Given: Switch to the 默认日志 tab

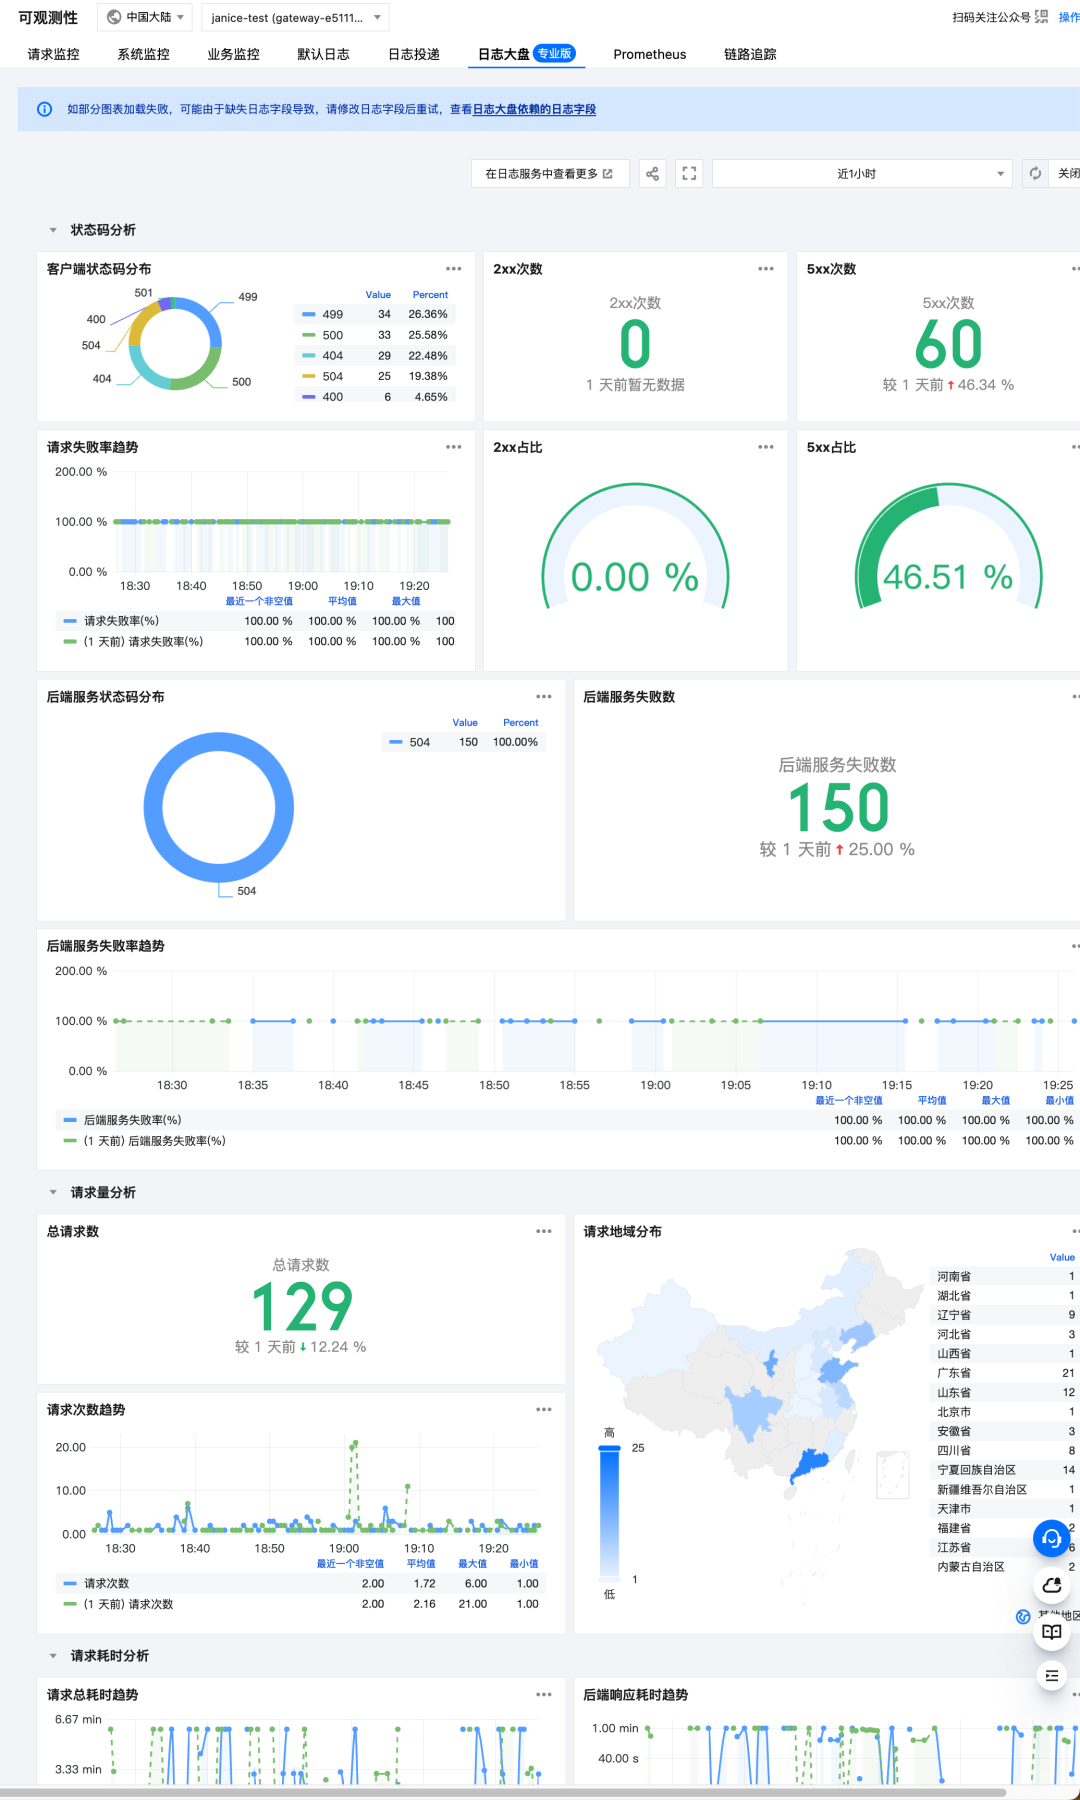Looking at the screenshot, I should click(x=324, y=54).
